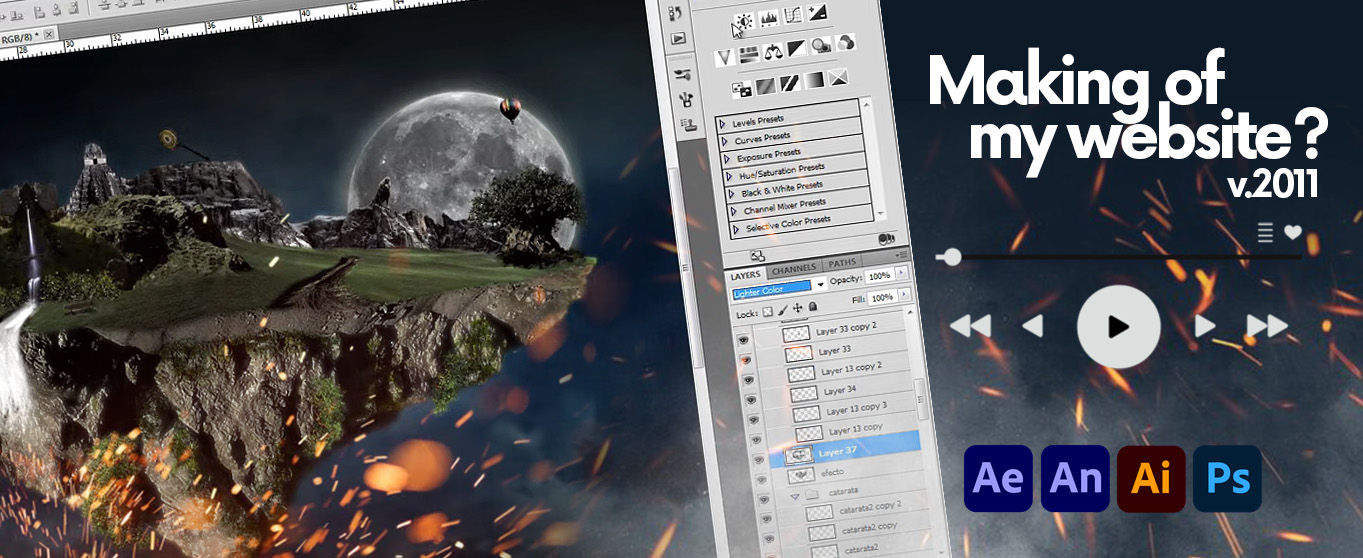Toggle visibility of Layer 37
The image size is (1363, 558).
click(759, 460)
